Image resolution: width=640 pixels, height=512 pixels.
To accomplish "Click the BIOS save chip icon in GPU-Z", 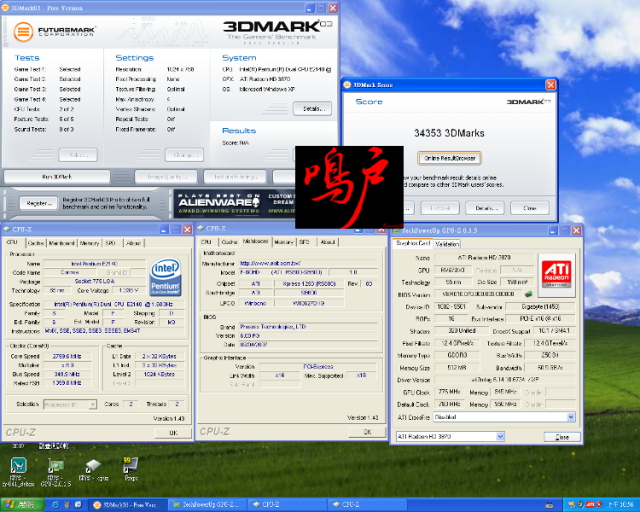I will (528, 294).
